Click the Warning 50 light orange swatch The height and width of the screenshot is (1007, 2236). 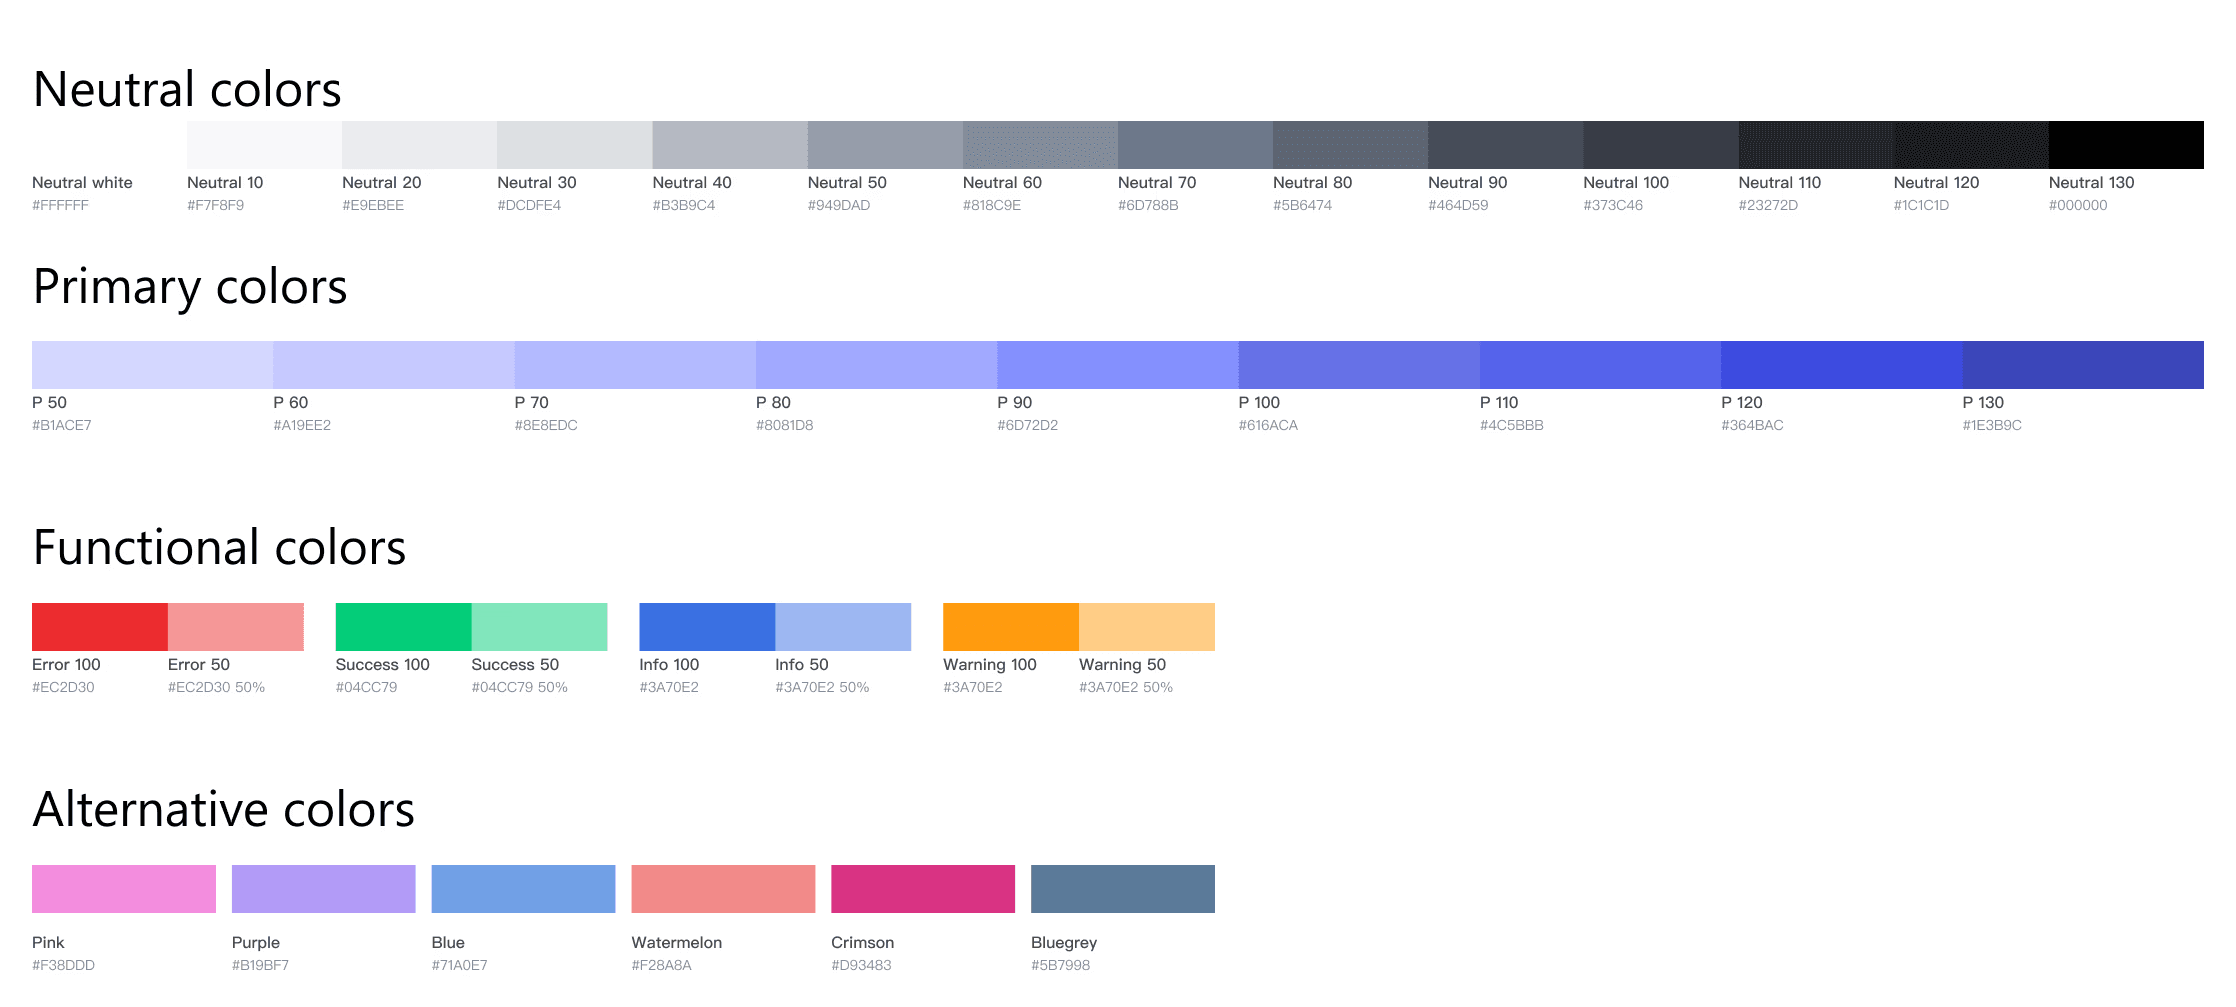click(x=1147, y=627)
